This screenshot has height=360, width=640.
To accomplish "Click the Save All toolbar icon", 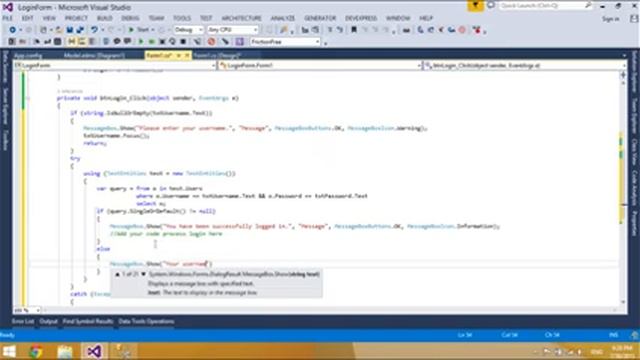I will 80,30.
